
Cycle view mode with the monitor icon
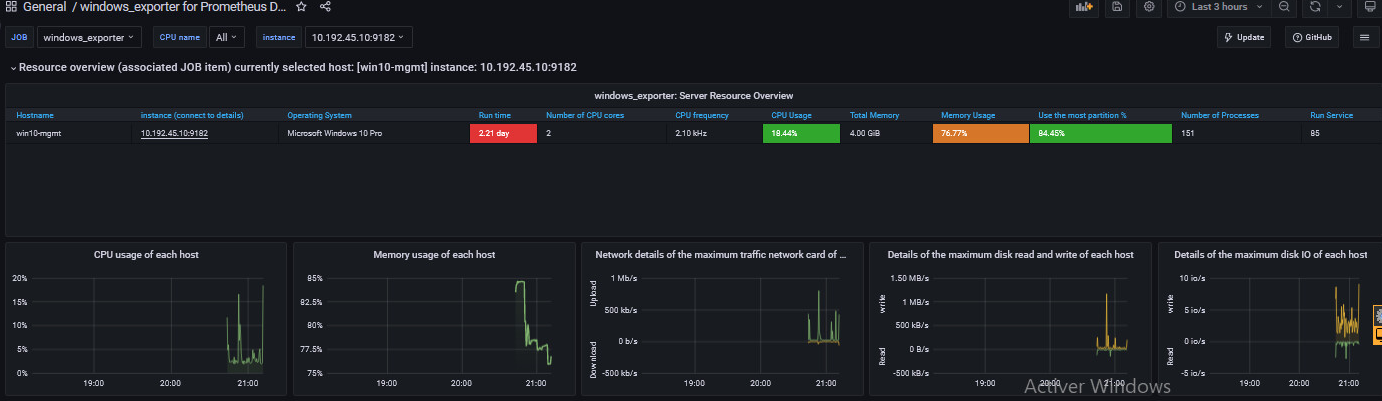tap(1369, 7)
